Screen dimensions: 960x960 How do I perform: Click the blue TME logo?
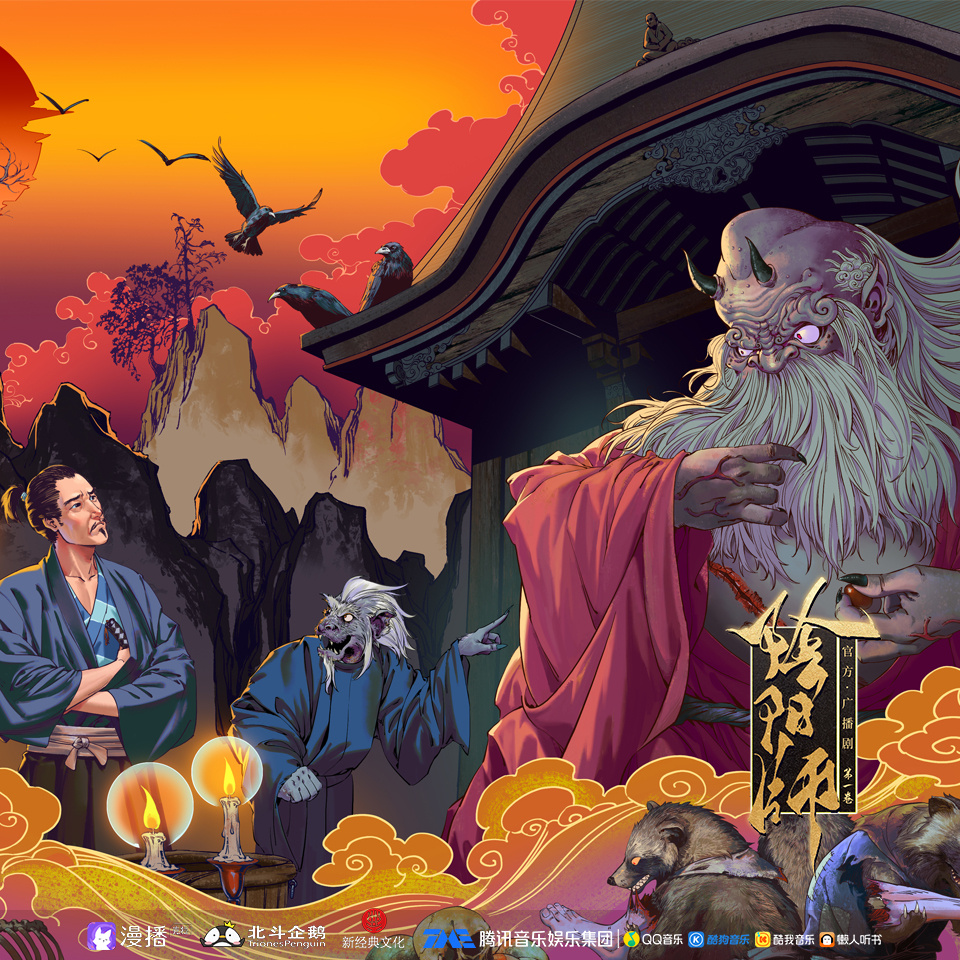447,939
